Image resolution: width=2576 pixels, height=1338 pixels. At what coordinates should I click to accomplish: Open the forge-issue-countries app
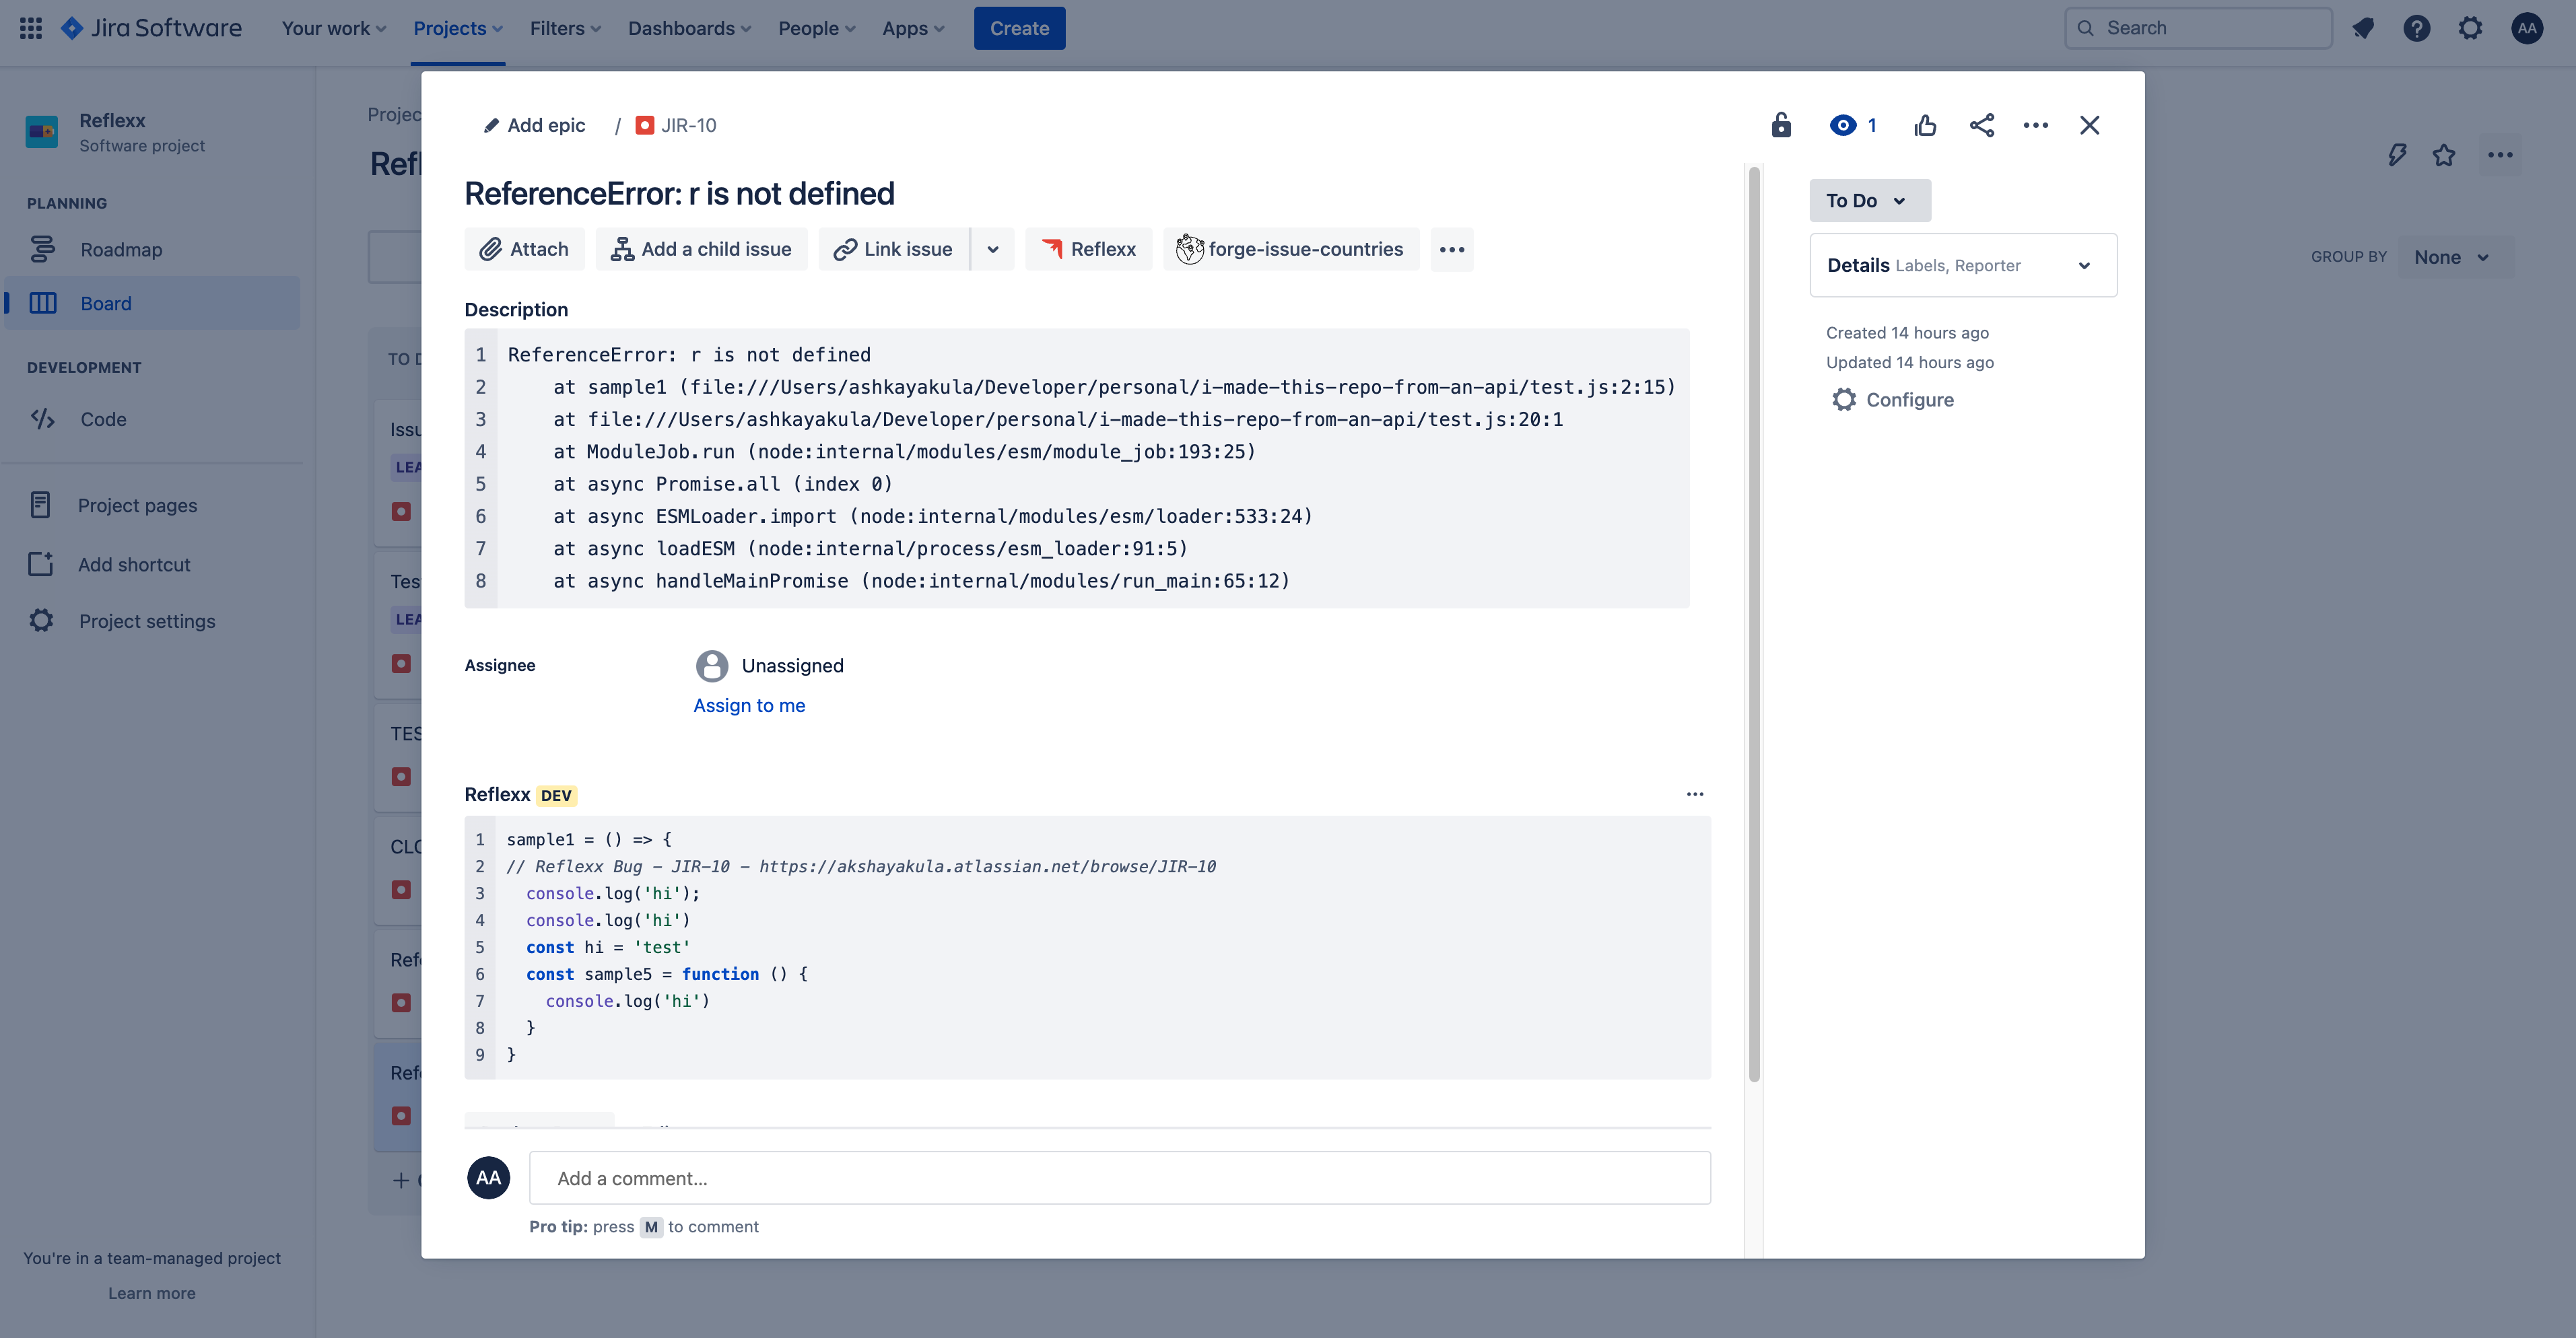(1291, 249)
